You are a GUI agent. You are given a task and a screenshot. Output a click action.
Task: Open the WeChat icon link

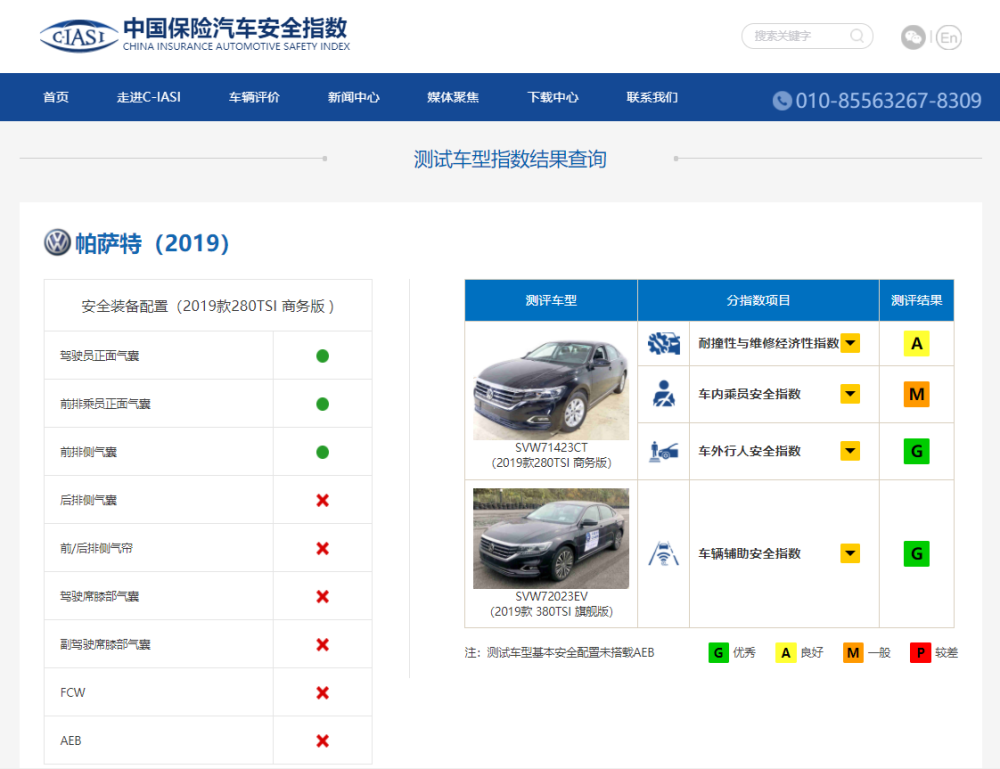coord(913,37)
